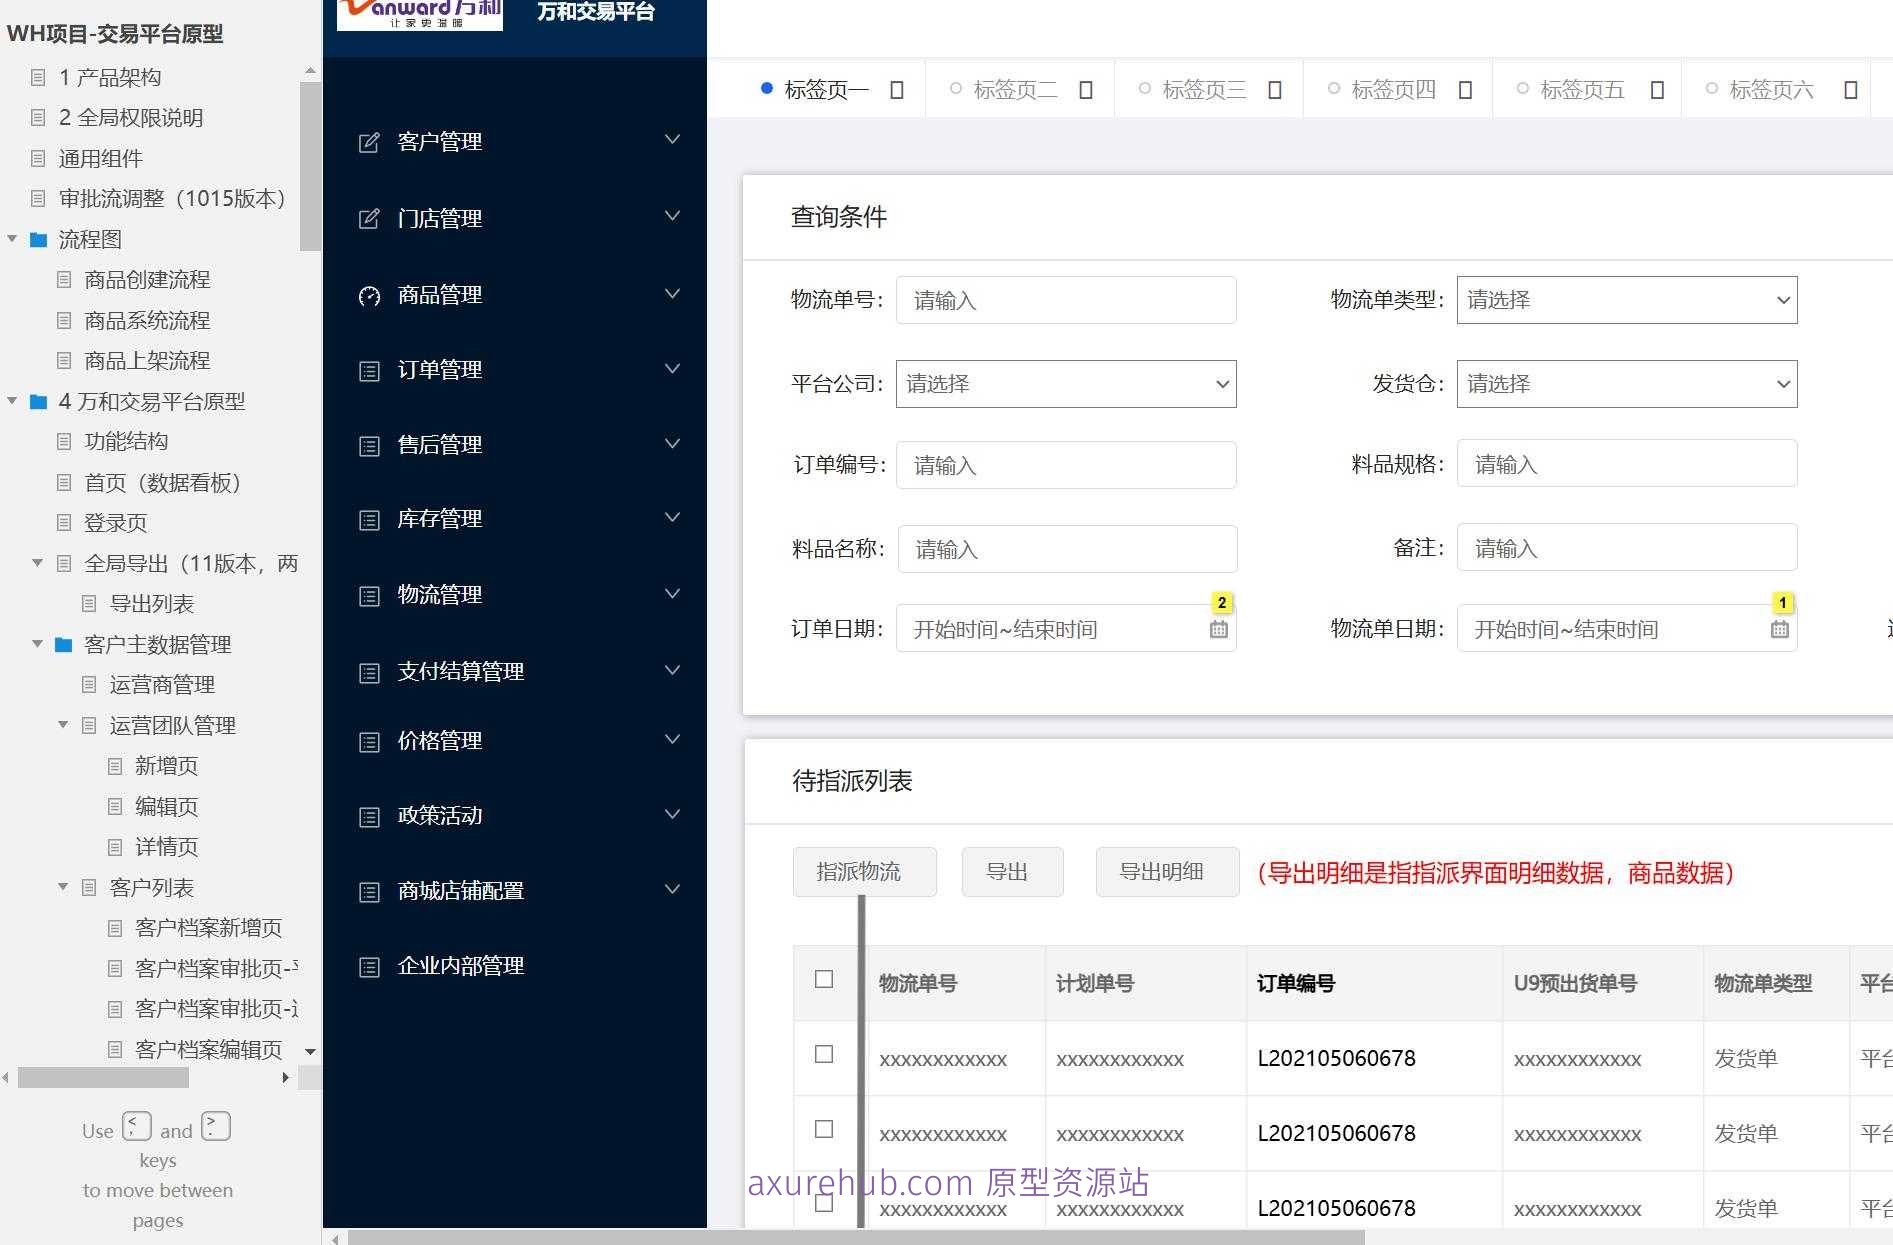
Task: Click the 库存管理 list icon
Action: pyautogui.click(x=368, y=518)
